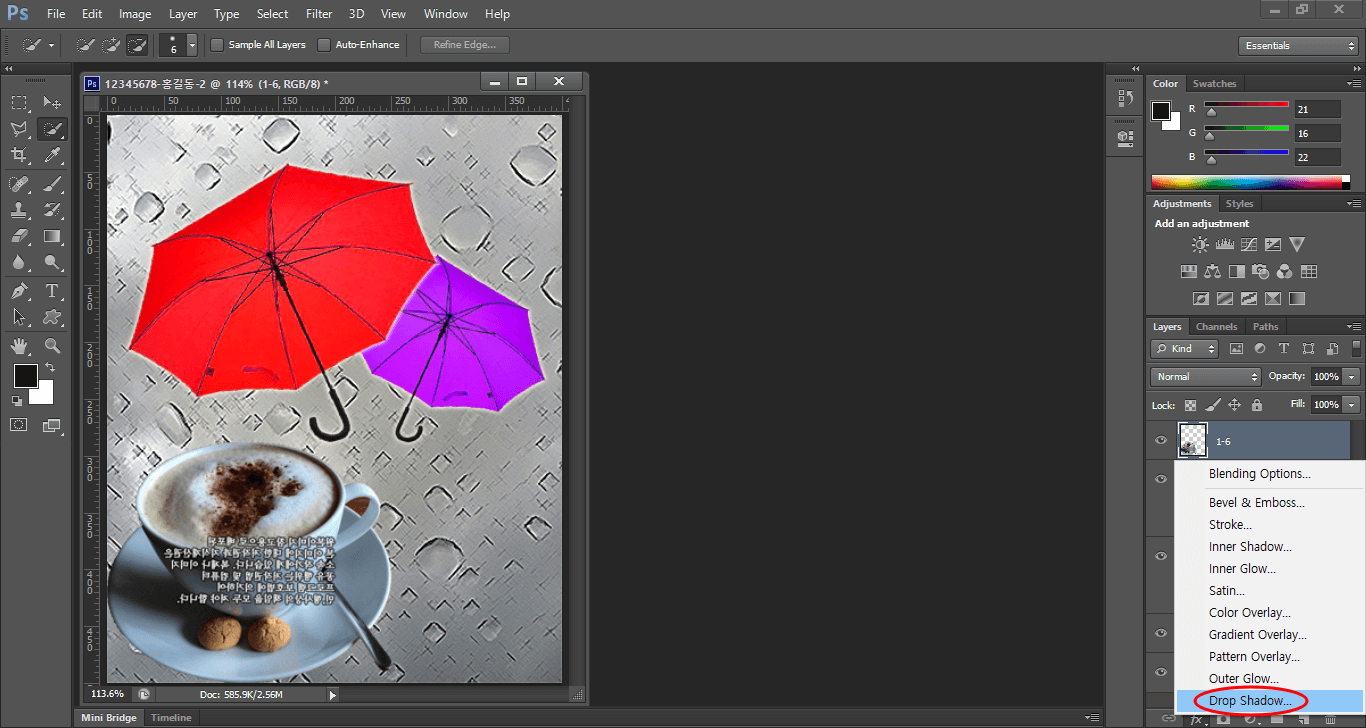Open the tool preset picker dropdown

(51, 46)
